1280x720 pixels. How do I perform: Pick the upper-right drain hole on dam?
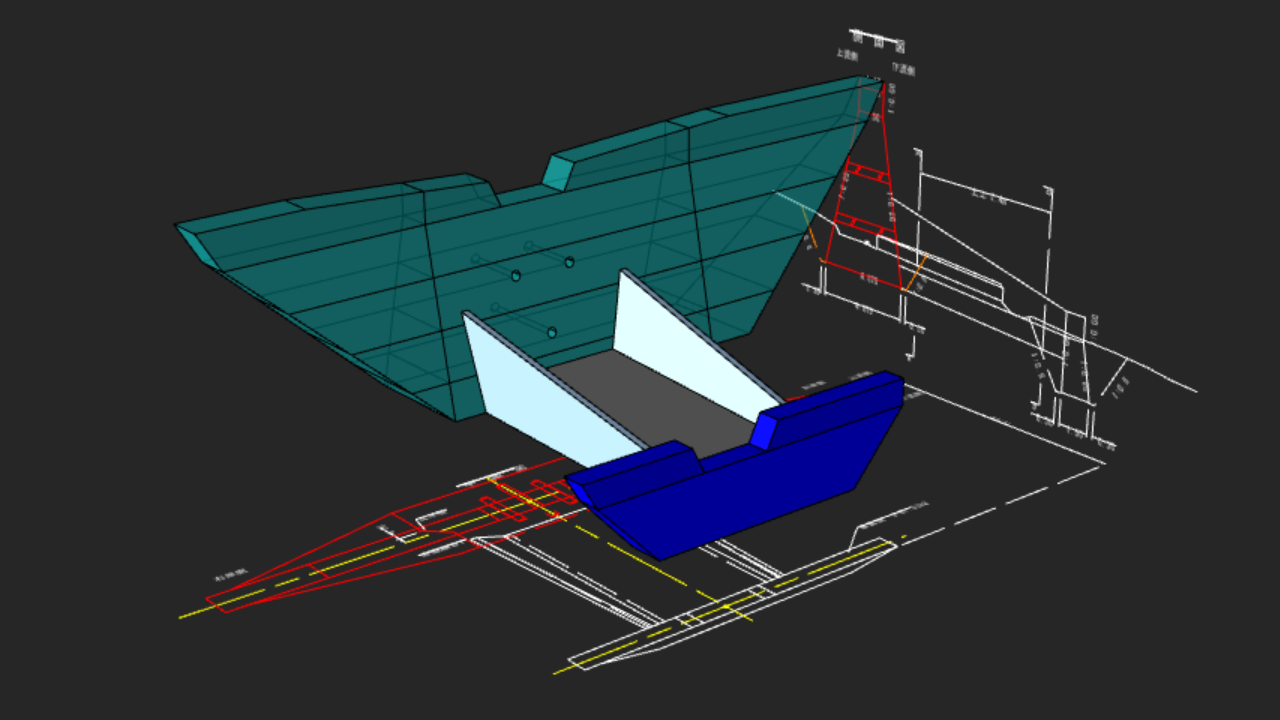[569, 262]
